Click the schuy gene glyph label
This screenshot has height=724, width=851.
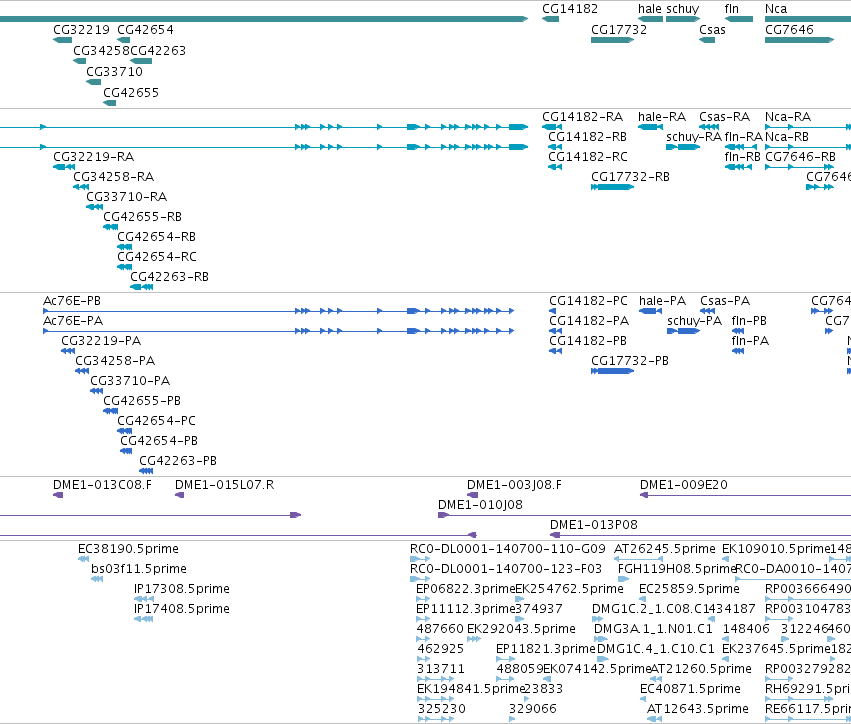point(683,9)
